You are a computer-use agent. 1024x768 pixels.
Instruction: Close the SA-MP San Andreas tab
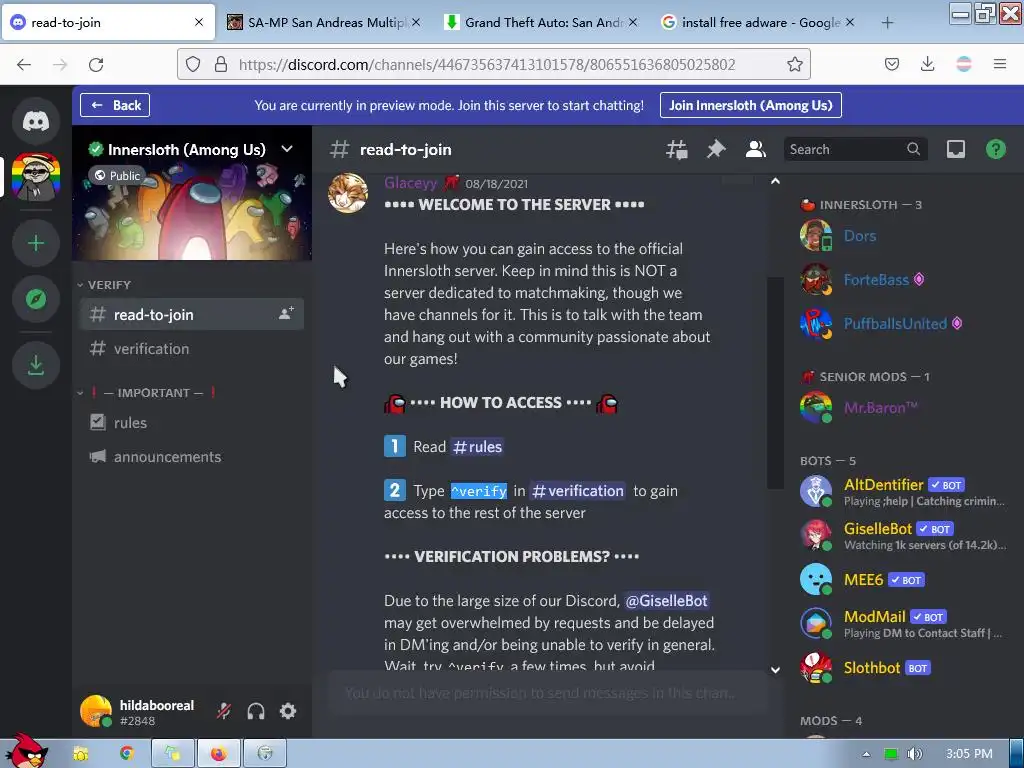(x=416, y=22)
